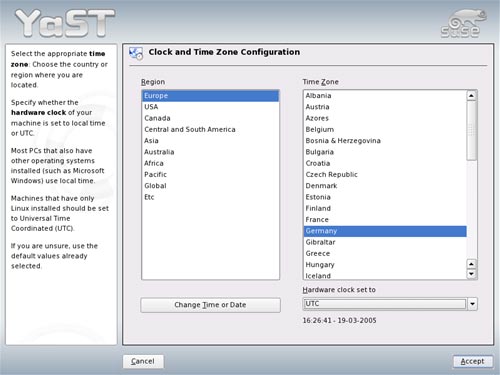Click the Change Time or Date button
Viewport: 500px width, 375px height.
pos(210,305)
